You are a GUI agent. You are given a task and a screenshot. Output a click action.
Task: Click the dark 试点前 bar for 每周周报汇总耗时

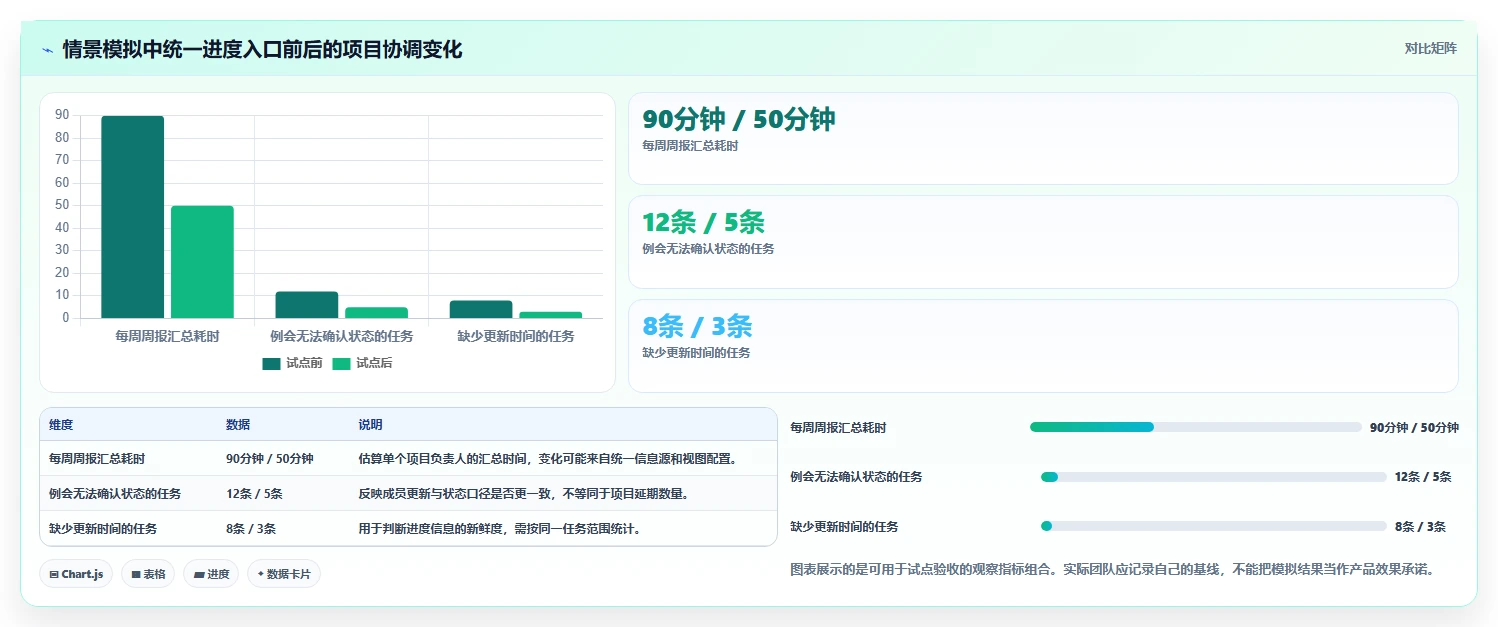coord(132,217)
